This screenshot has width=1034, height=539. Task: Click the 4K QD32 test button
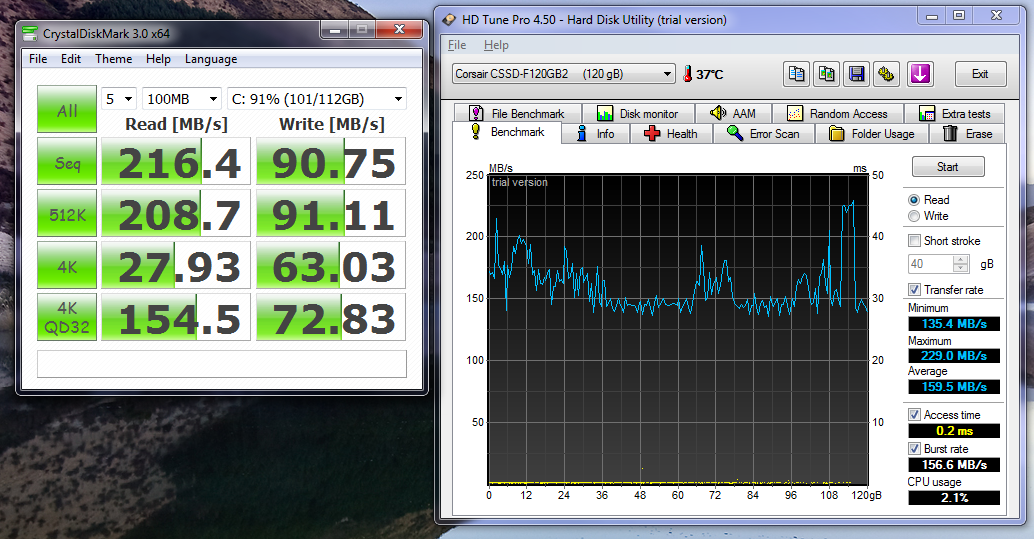point(67,317)
